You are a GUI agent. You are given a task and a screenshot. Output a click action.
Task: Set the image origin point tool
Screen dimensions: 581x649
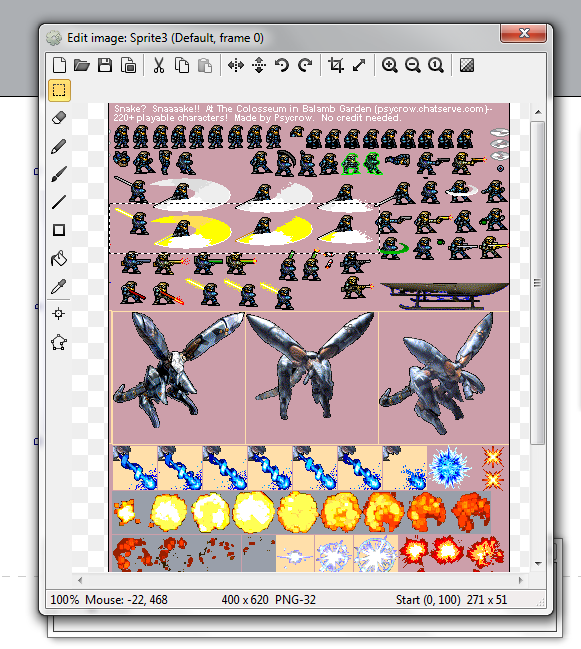click(59, 314)
